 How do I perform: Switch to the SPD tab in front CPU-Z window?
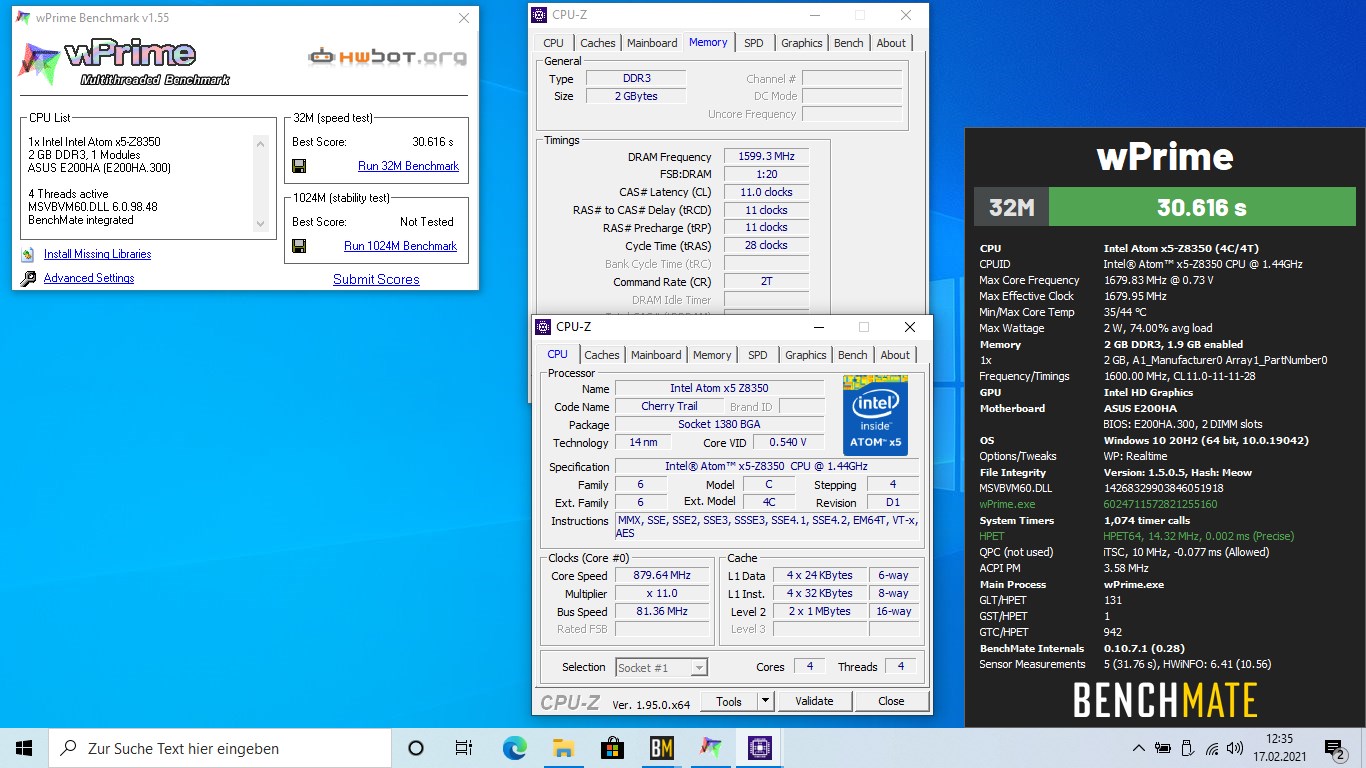(758, 355)
